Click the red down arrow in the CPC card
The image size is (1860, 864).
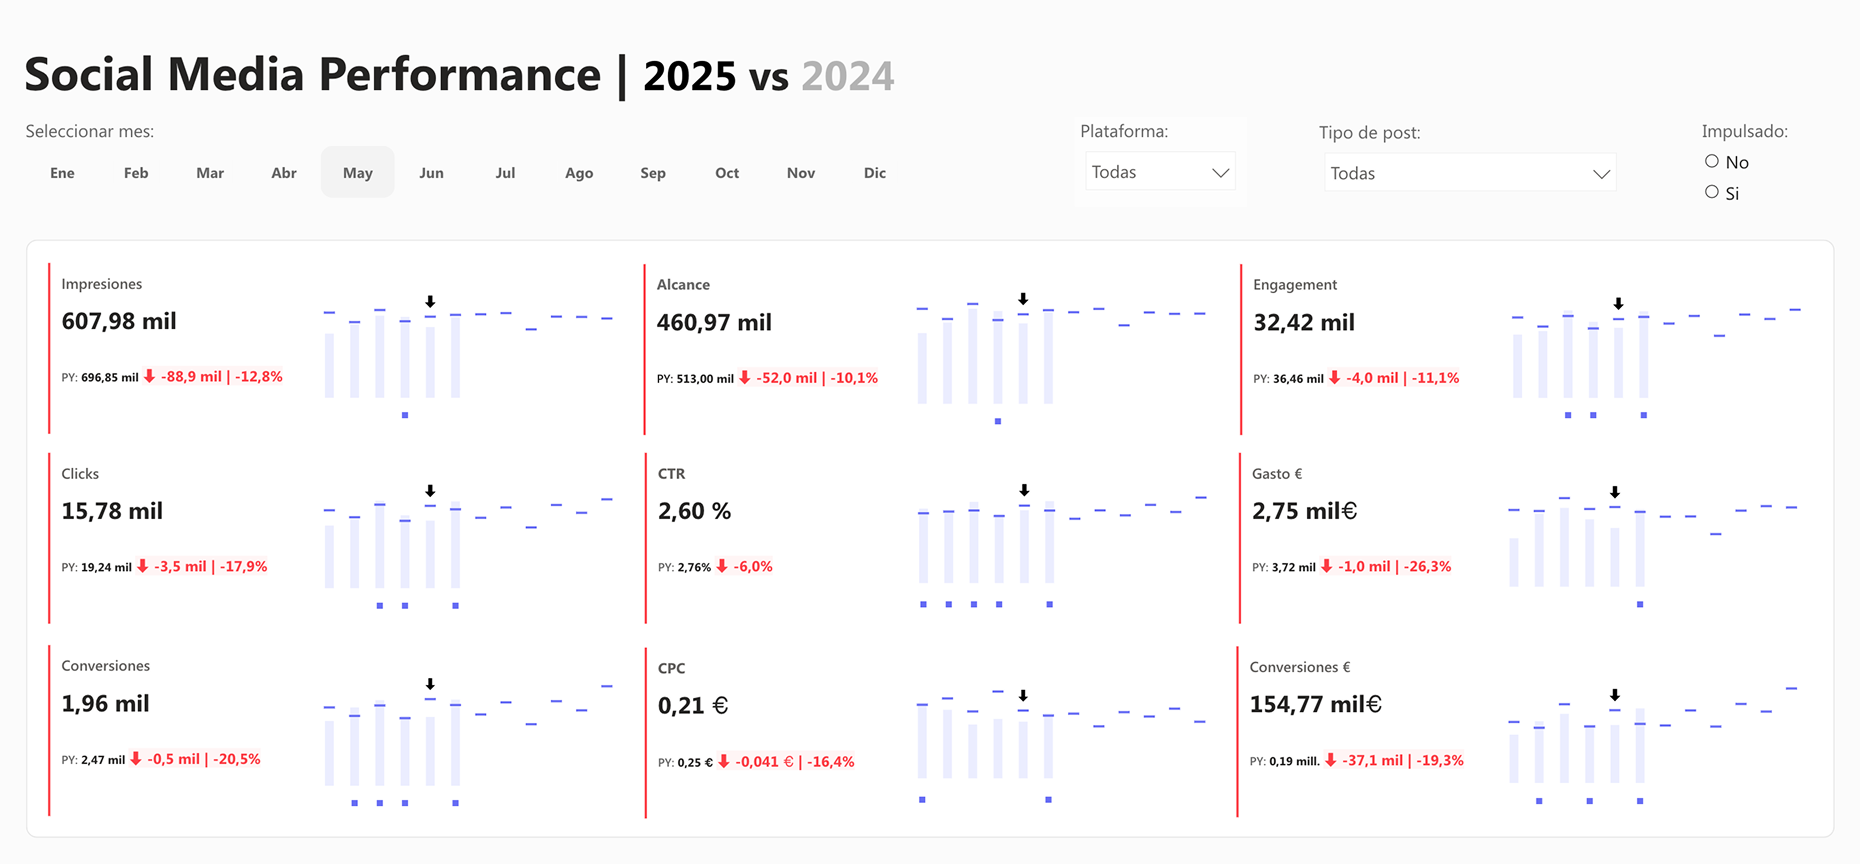[x=724, y=761]
